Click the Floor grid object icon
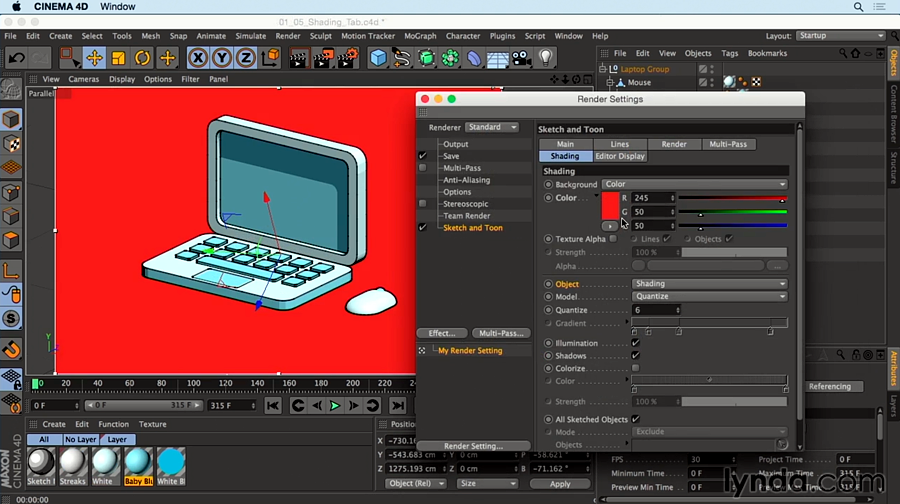The width and height of the screenshot is (900, 504). [x=497, y=59]
